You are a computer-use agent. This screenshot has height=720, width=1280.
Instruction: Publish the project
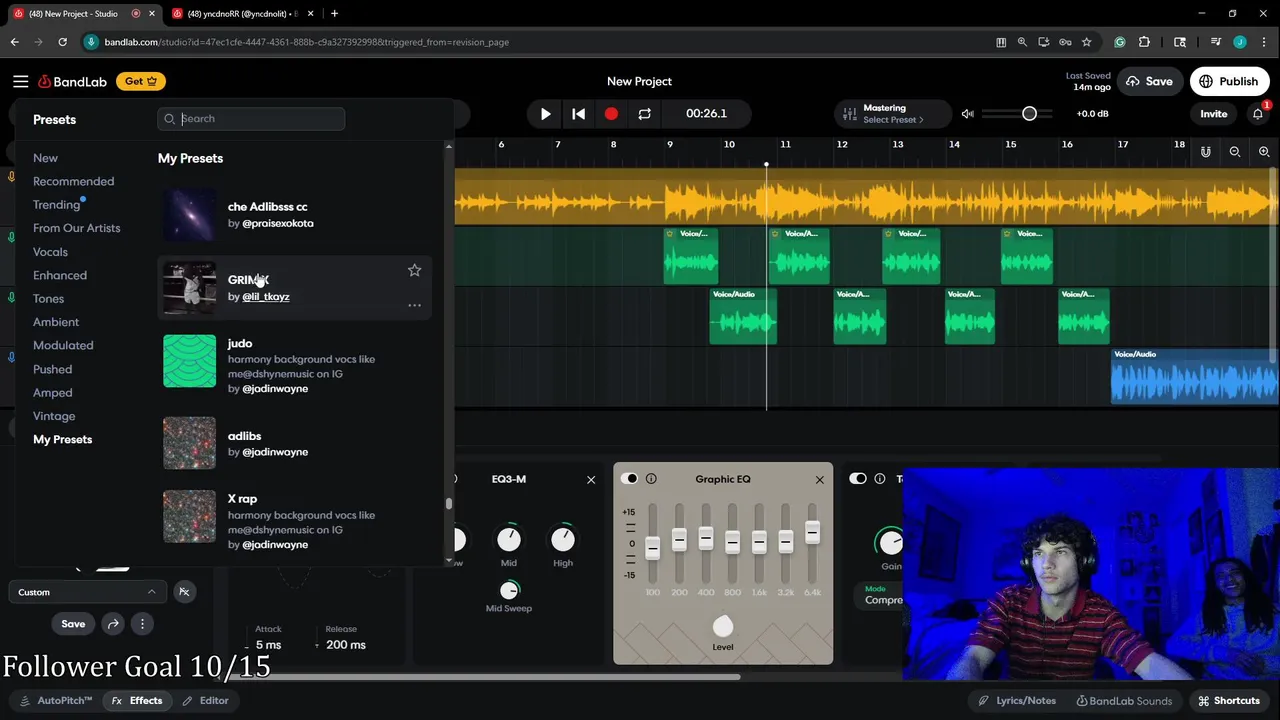[1229, 82]
